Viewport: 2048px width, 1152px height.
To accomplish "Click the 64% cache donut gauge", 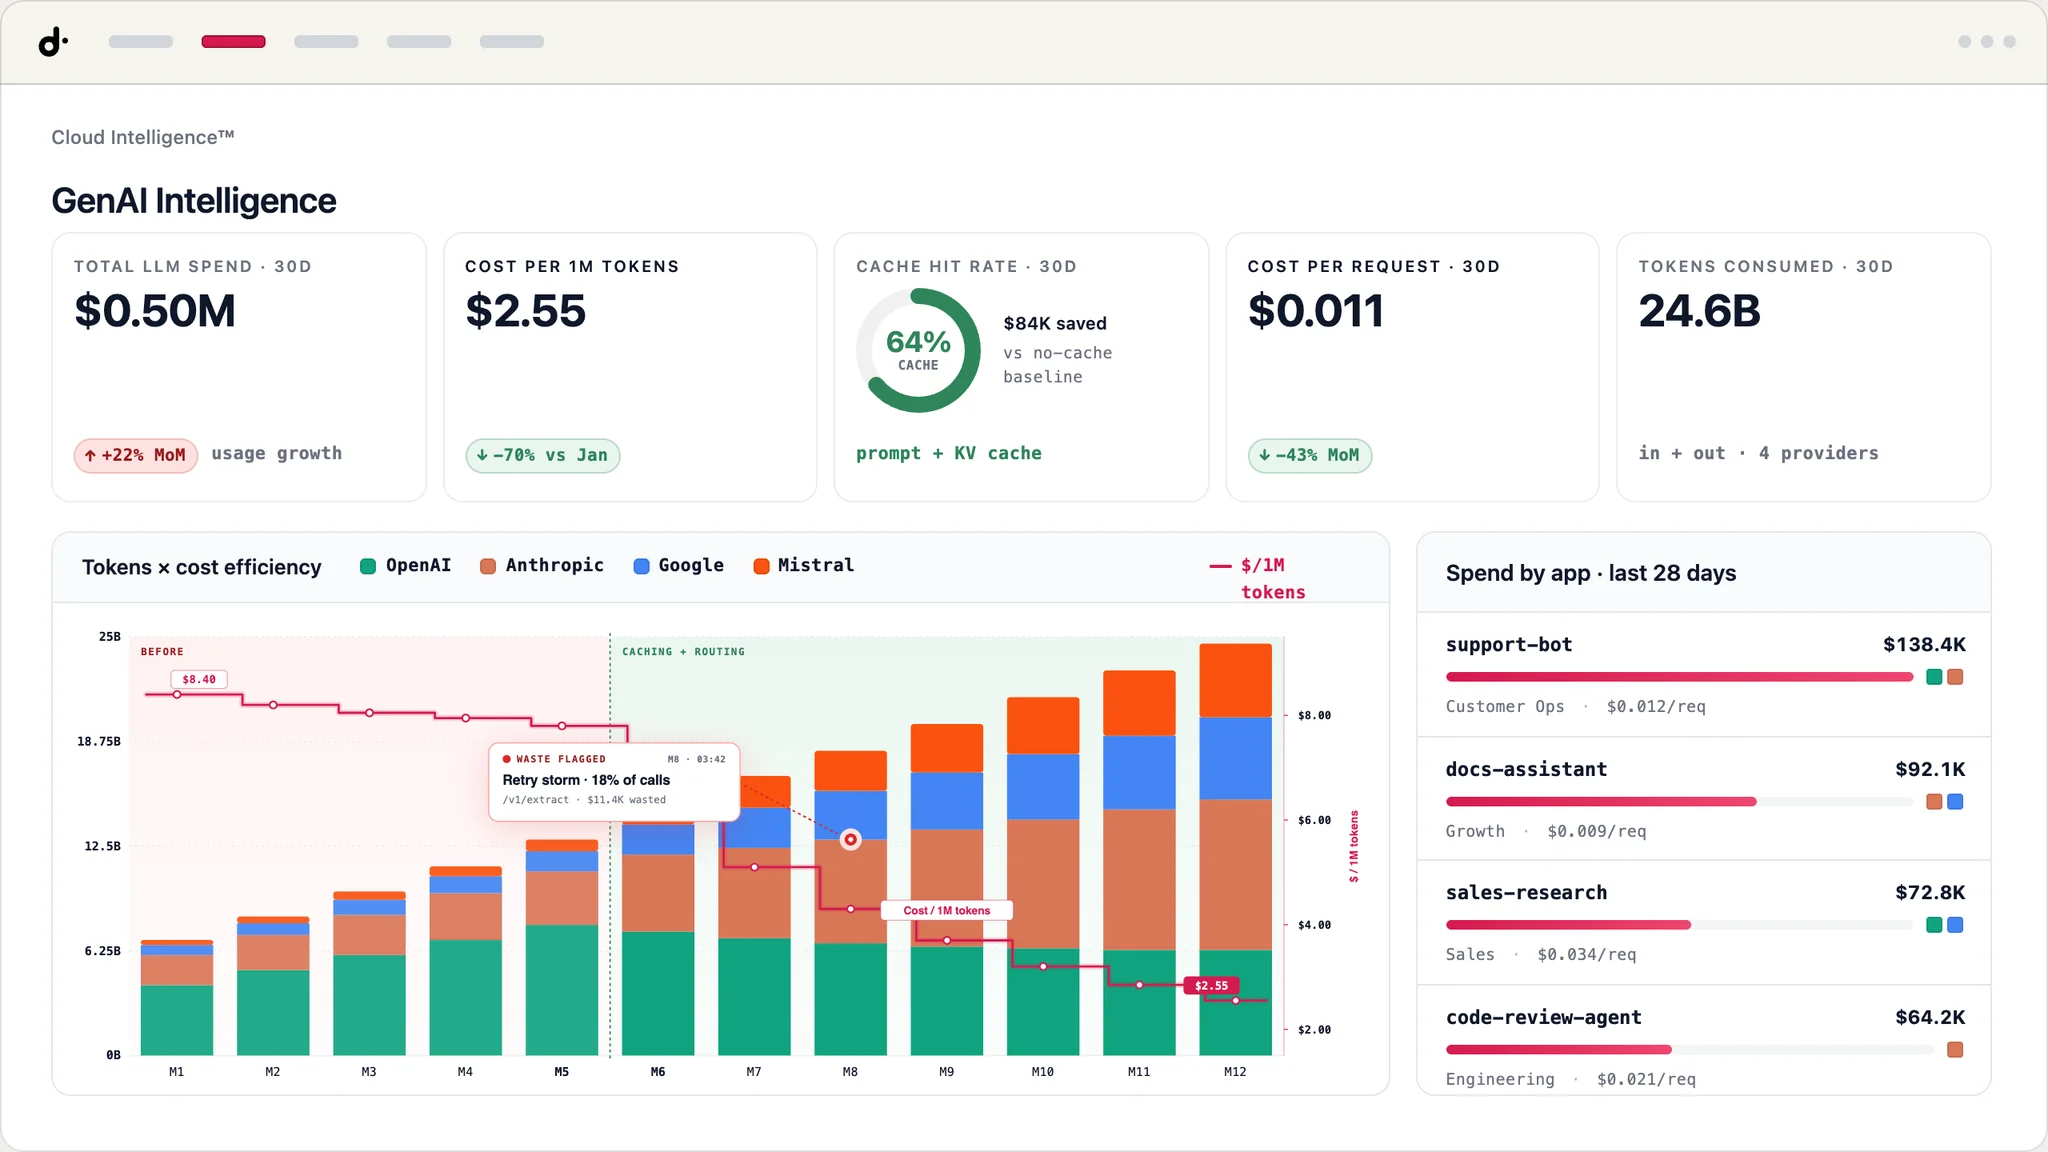I will tap(918, 350).
